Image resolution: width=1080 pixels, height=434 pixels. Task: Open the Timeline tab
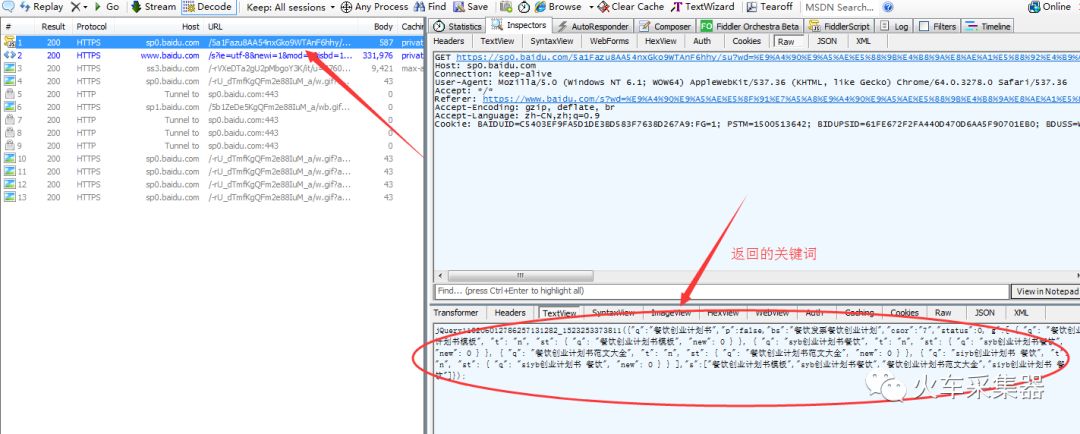click(988, 26)
